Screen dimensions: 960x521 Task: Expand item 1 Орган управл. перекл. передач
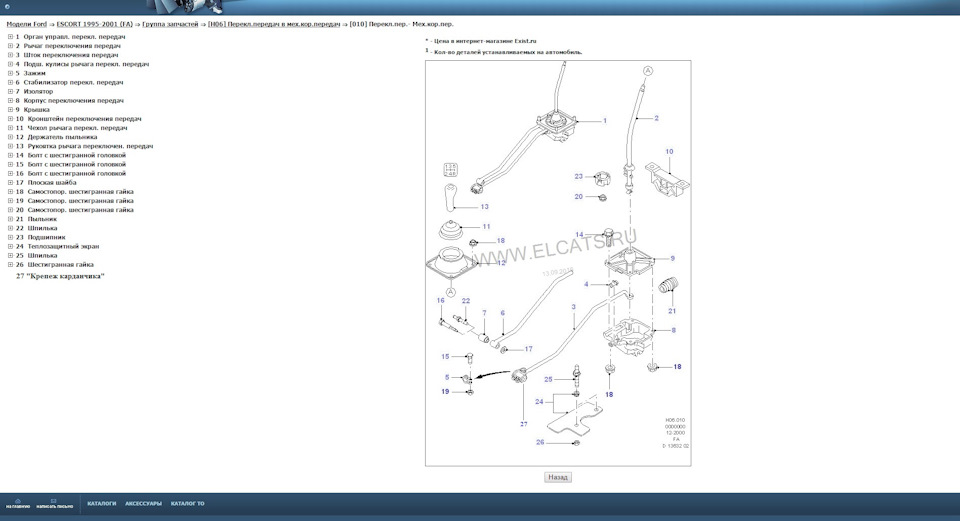click(x=10, y=37)
